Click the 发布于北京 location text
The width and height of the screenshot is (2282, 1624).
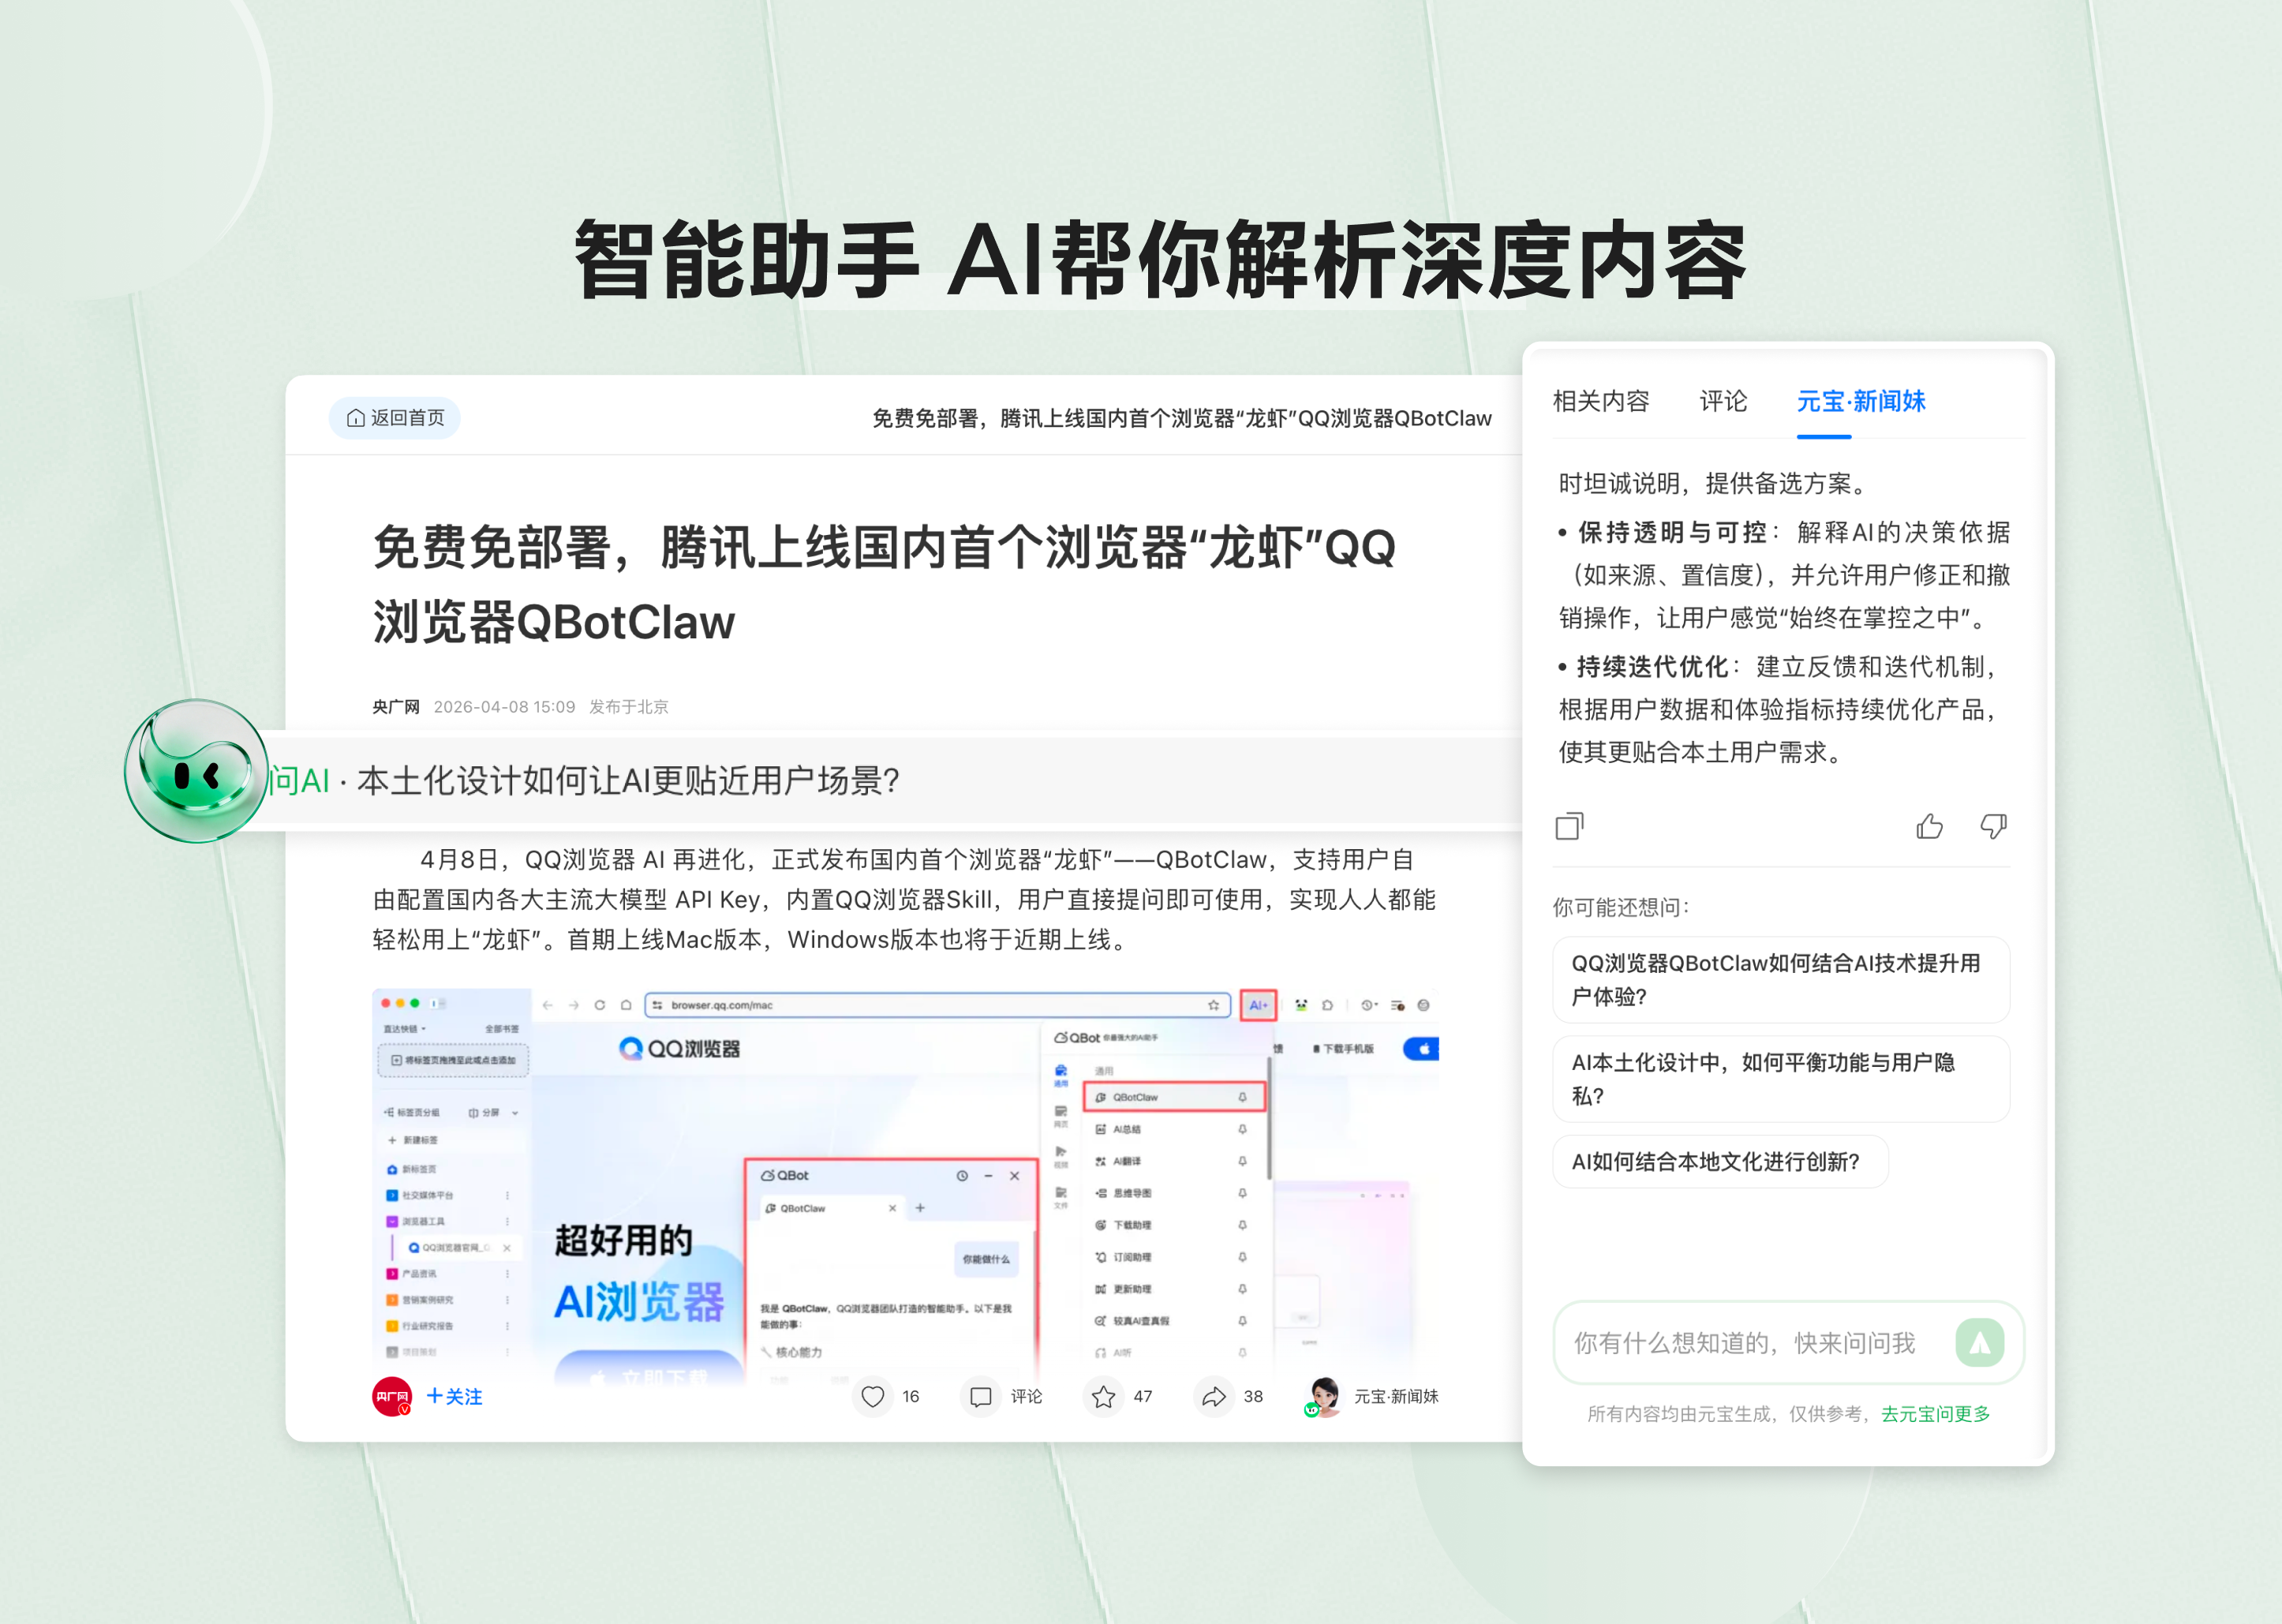(x=628, y=707)
